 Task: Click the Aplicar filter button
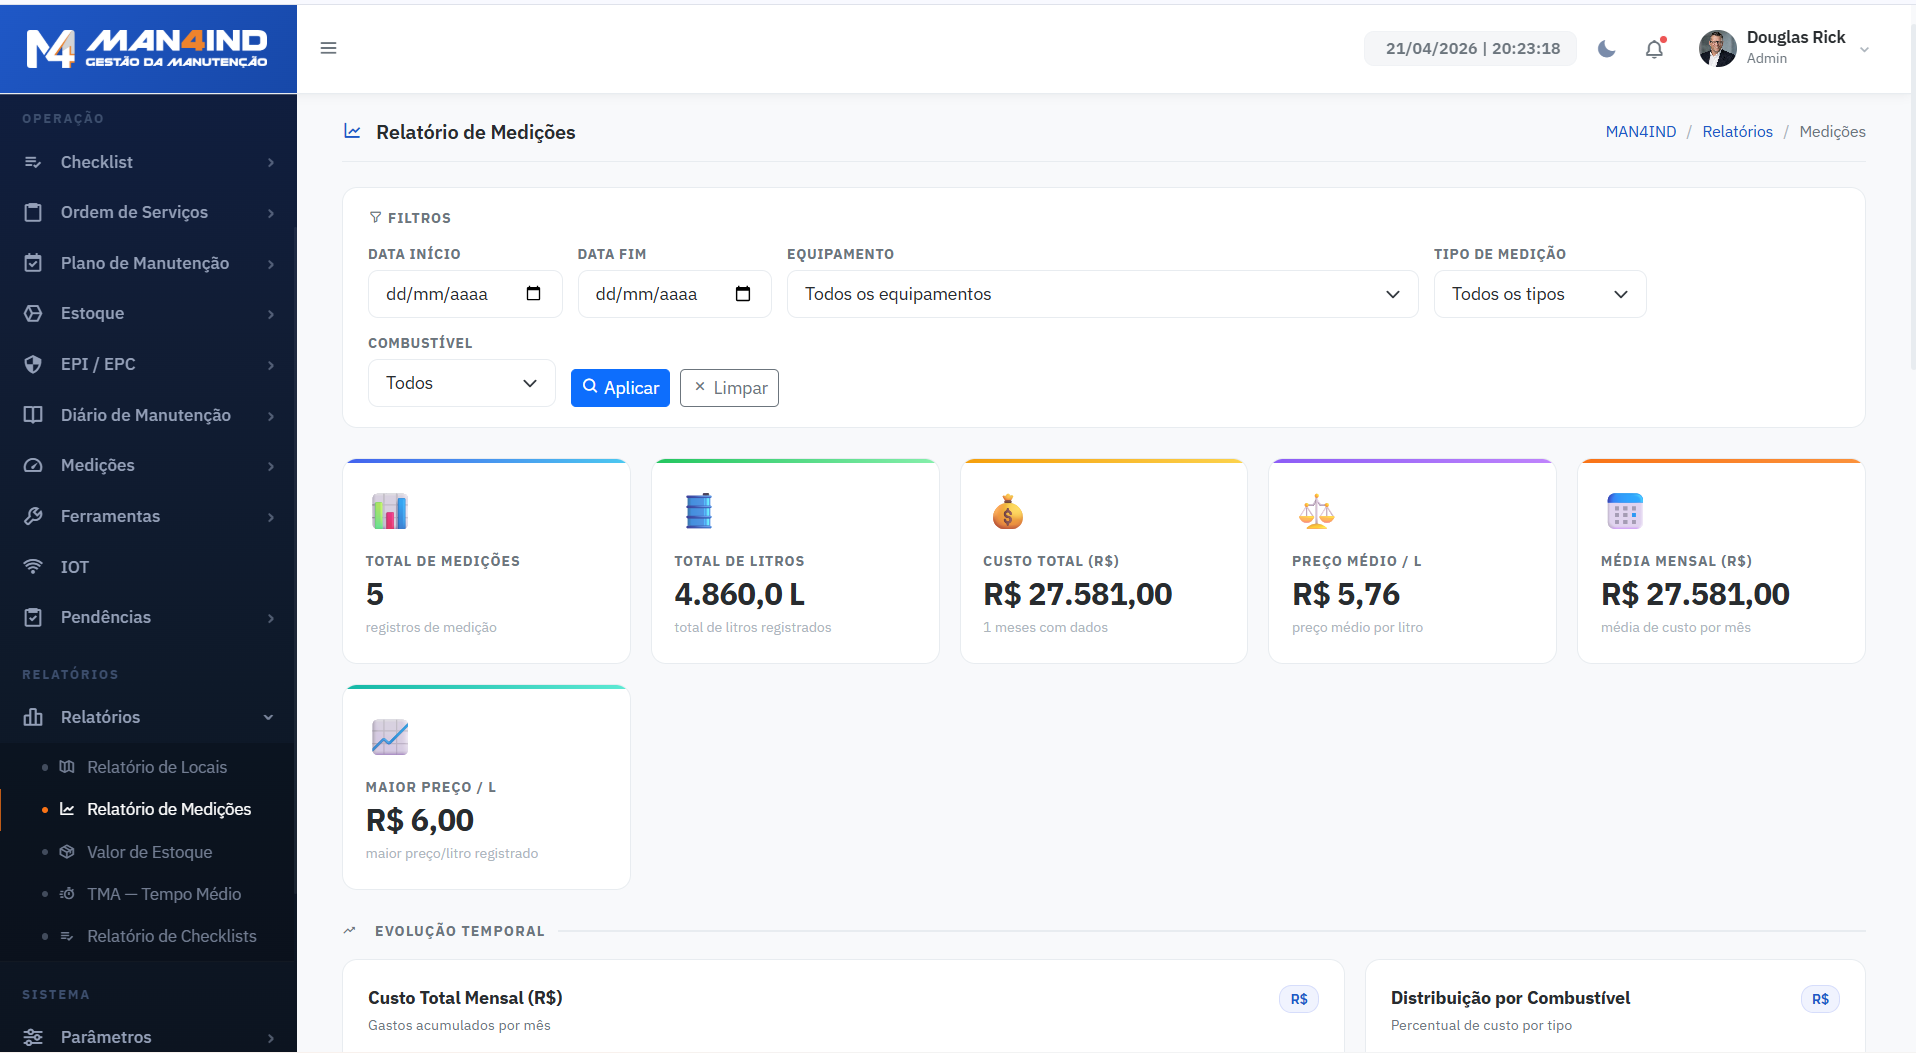tap(620, 388)
